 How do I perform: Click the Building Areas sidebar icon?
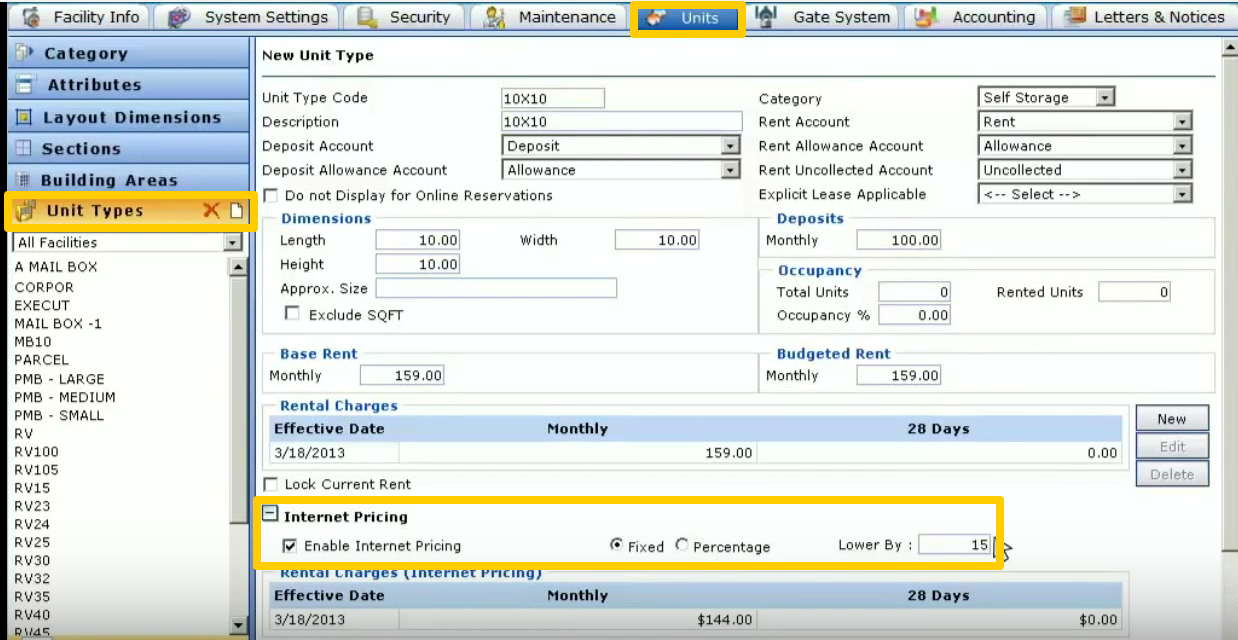[x=24, y=180]
